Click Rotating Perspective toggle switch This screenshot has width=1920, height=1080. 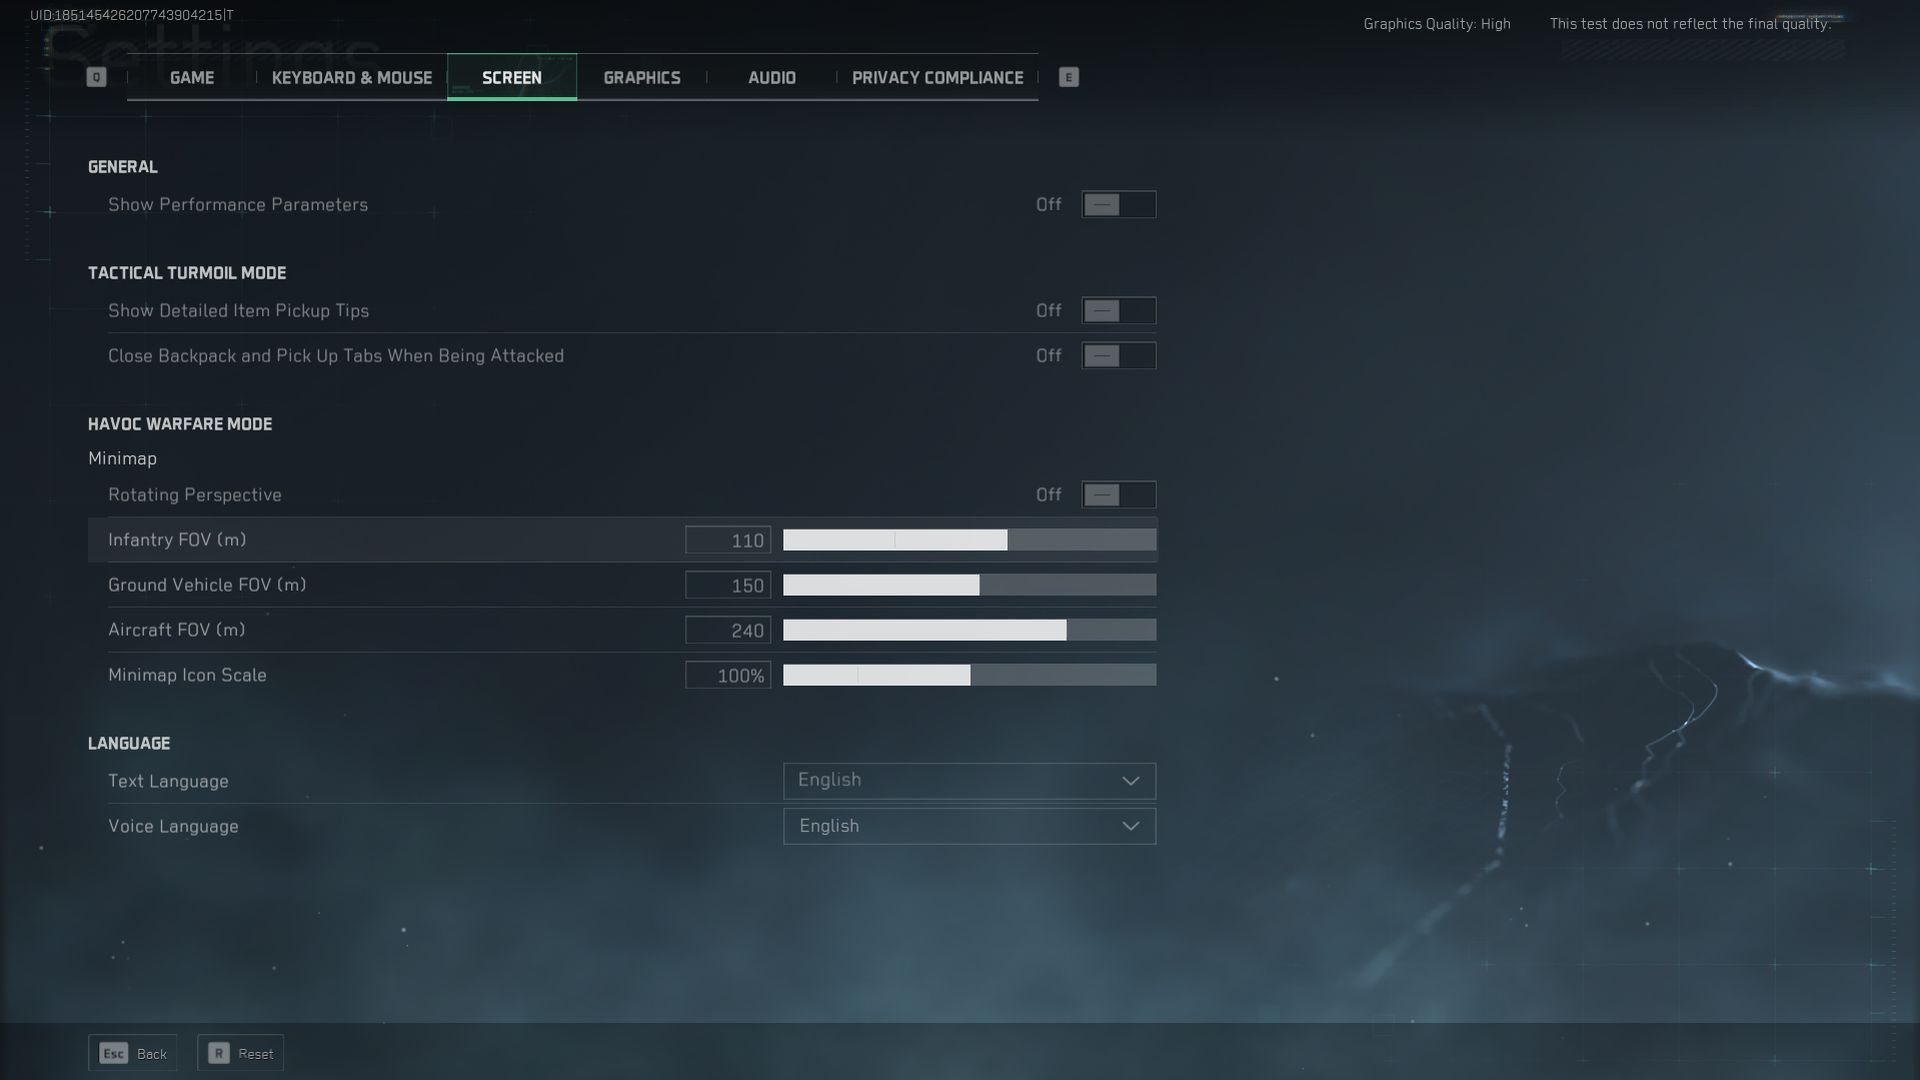[1117, 493]
